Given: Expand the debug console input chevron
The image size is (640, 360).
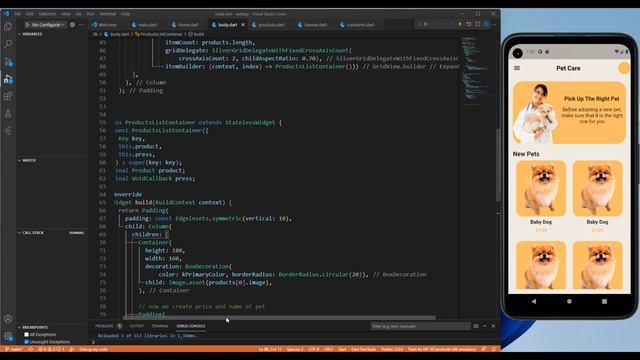Looking at the screenshot, I should coord(93,342).
